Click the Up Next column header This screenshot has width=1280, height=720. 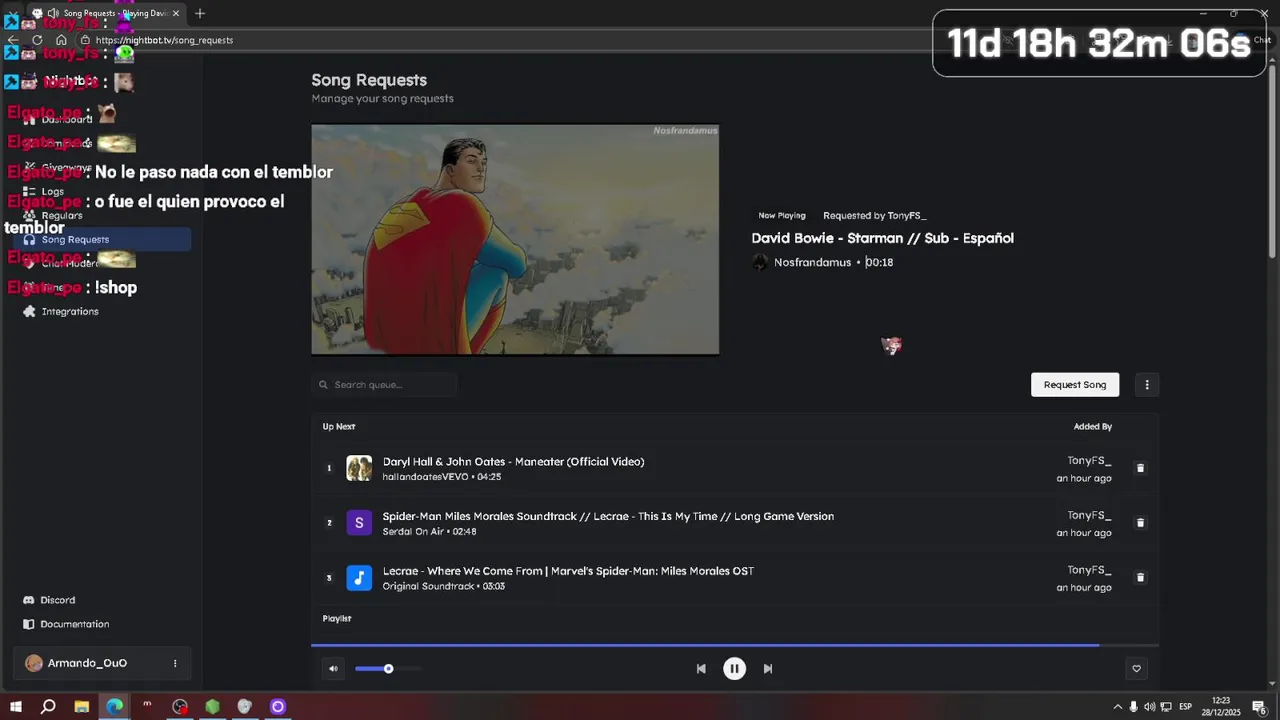[x=339, y=426]
